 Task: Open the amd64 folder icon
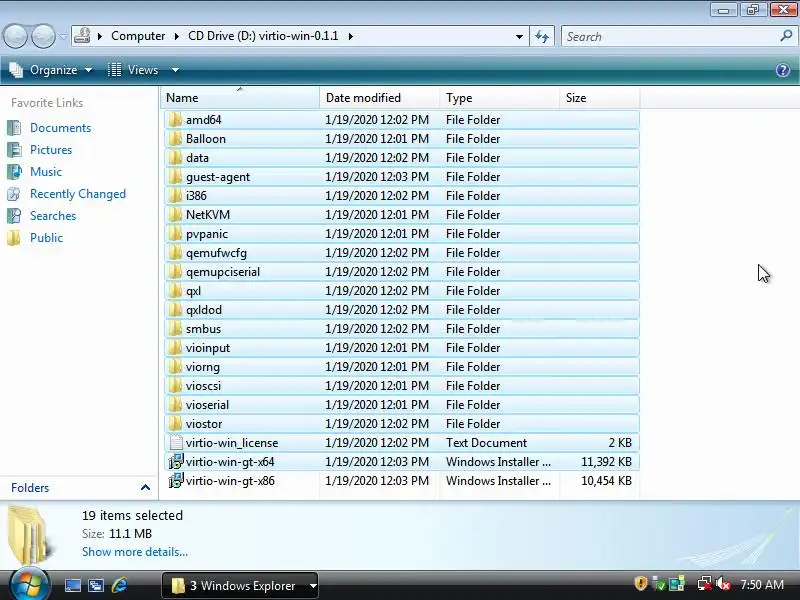(x=175, y=120)
